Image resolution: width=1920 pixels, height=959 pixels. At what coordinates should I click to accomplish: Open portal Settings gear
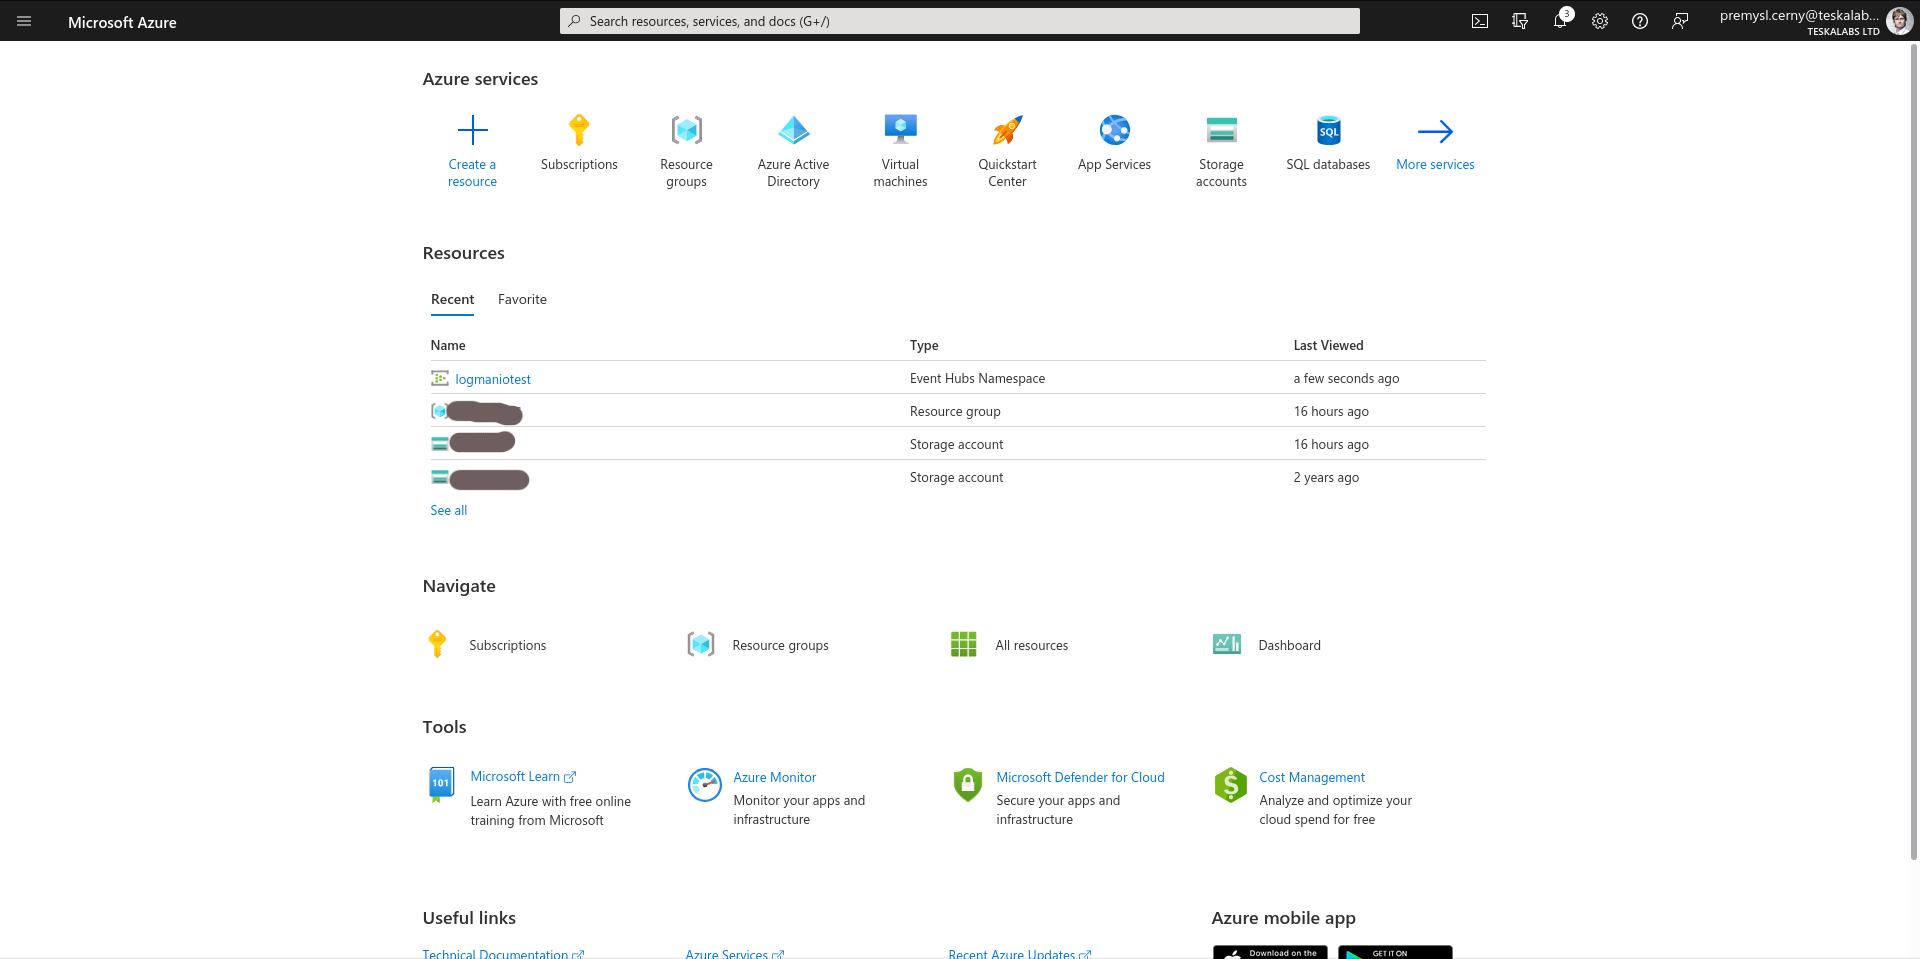tap(1600, 21)
